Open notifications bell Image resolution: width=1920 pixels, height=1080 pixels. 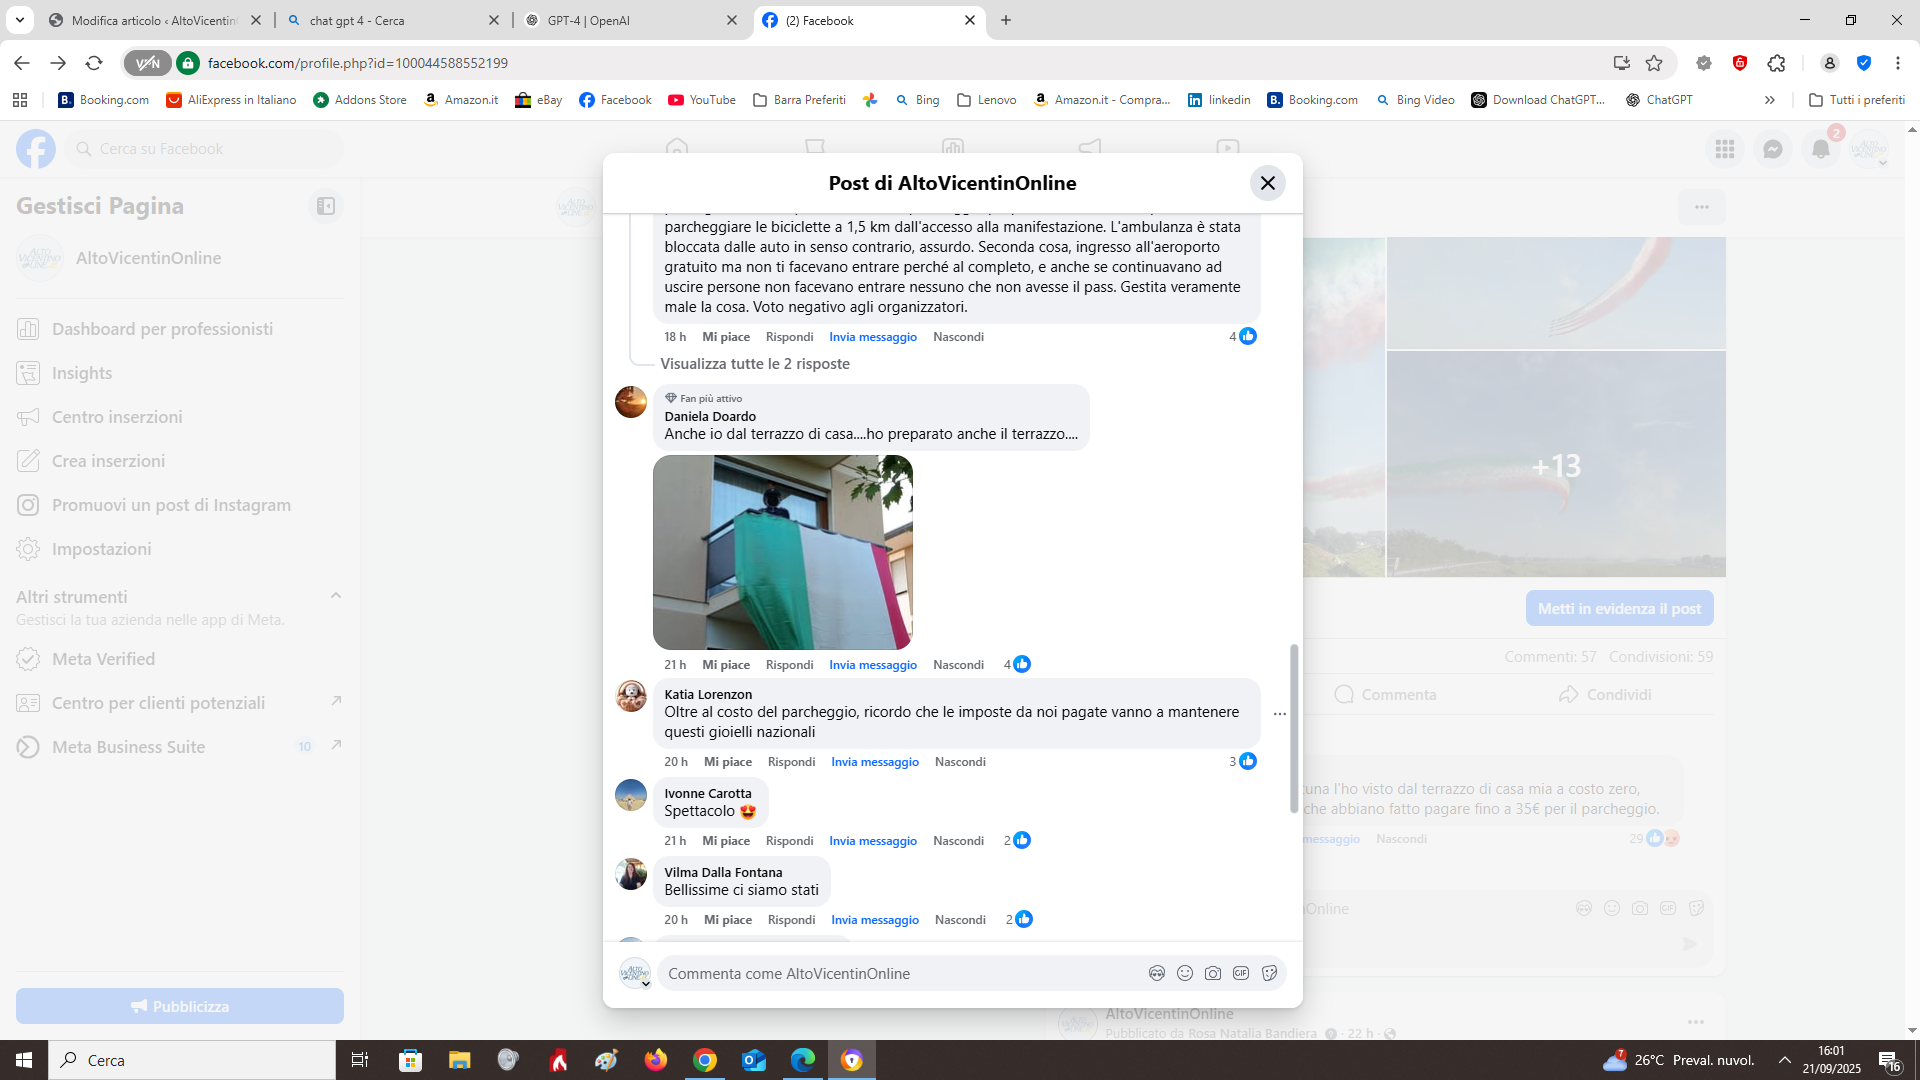1821,149
